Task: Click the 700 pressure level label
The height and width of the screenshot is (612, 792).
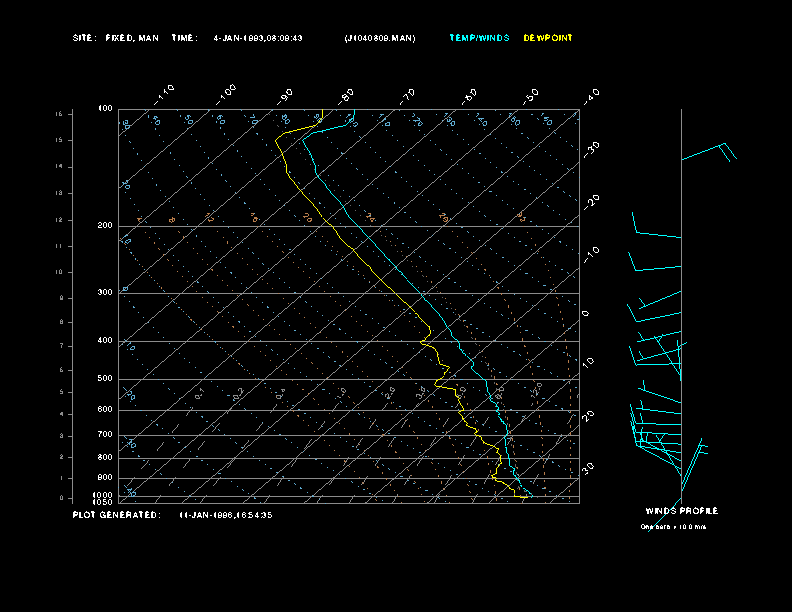Action: 106,434
